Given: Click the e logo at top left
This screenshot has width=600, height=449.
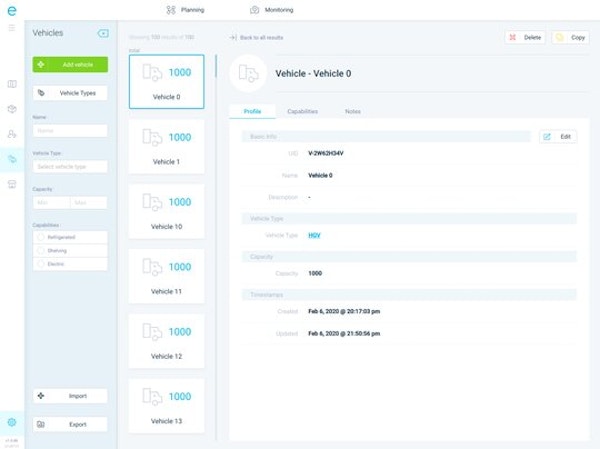Looking at the screenshot, I should point(11,9).
